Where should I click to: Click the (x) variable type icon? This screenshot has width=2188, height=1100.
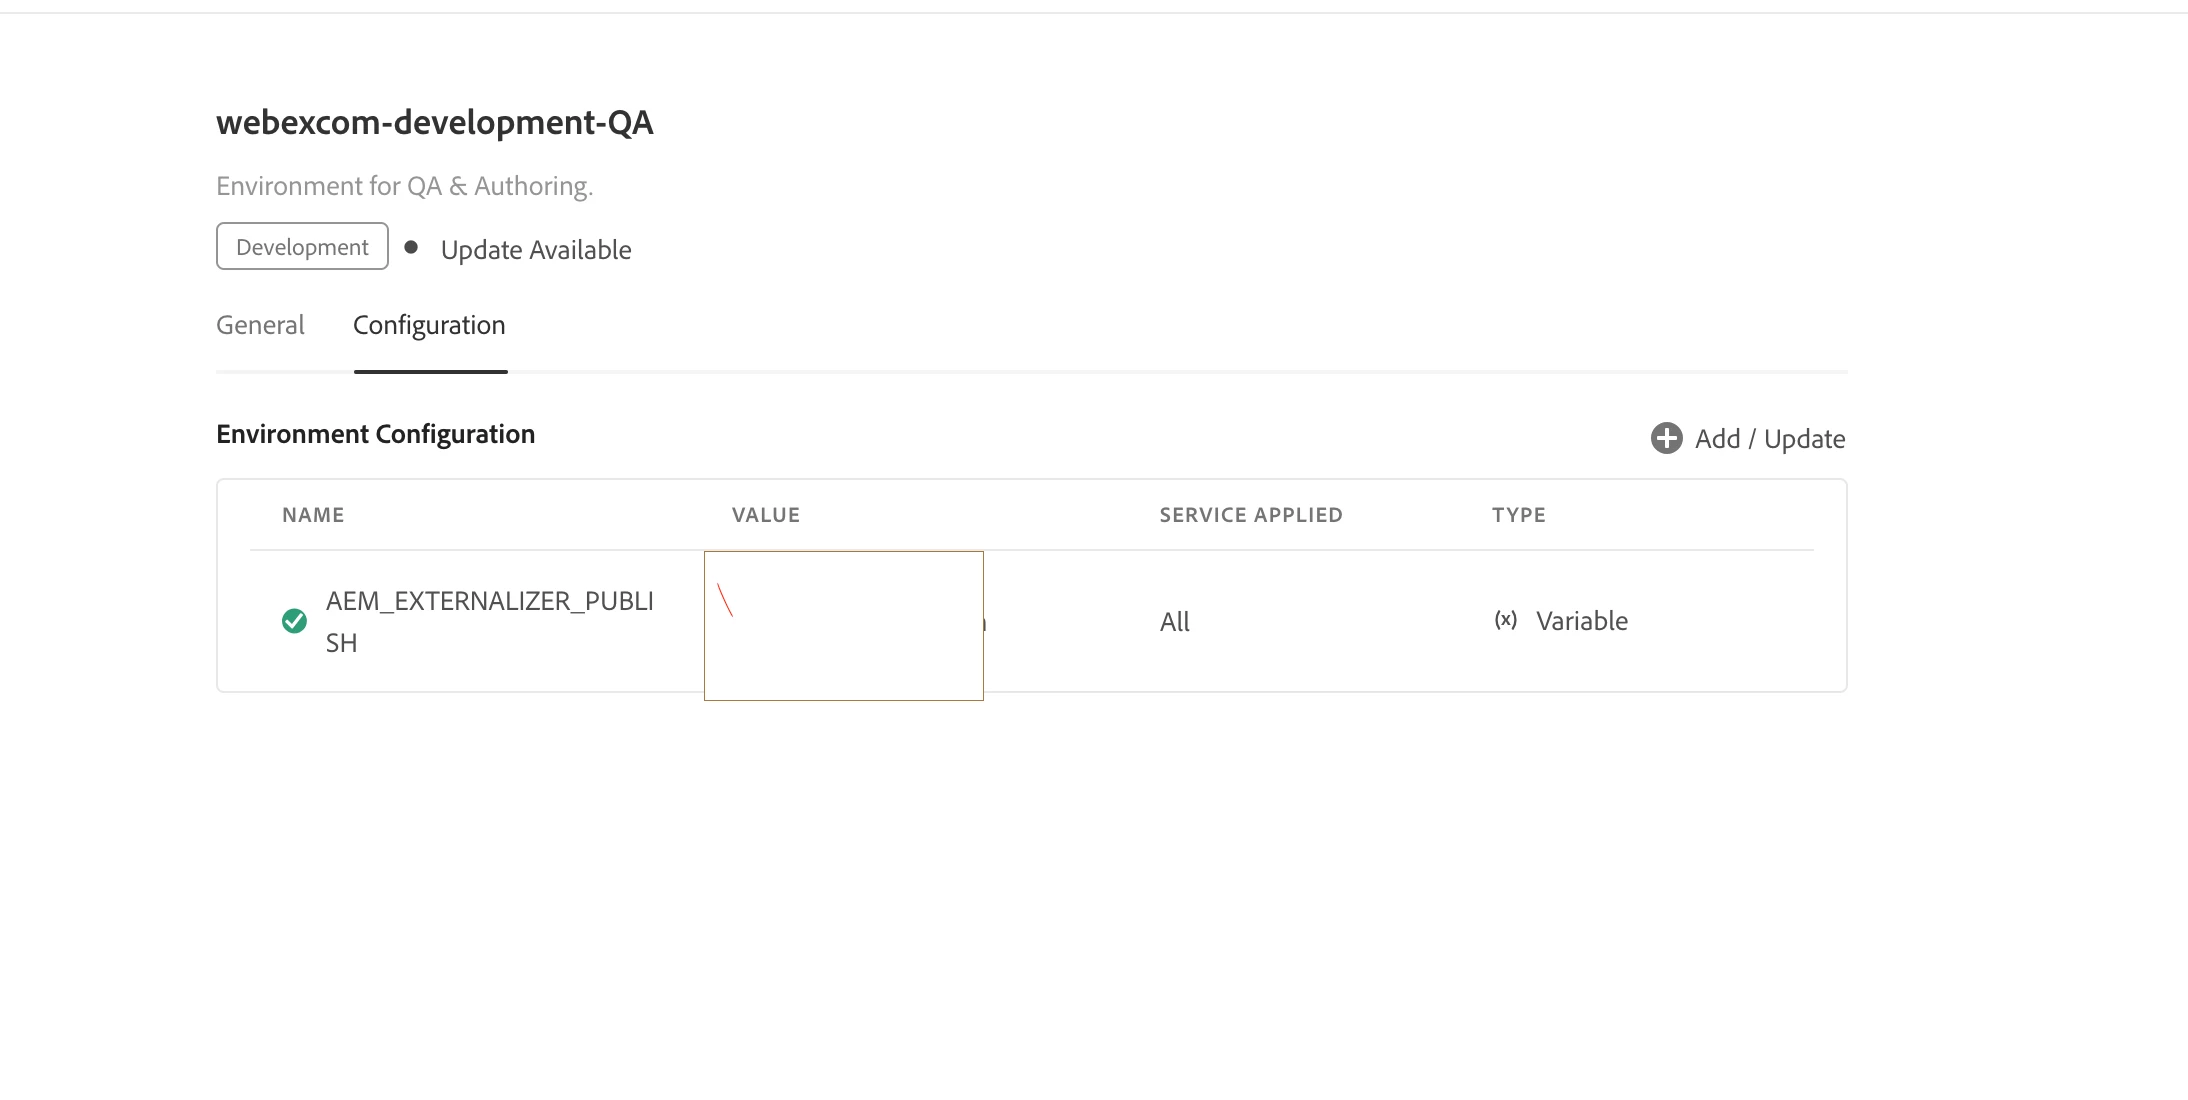click(x=1505, y=620)
